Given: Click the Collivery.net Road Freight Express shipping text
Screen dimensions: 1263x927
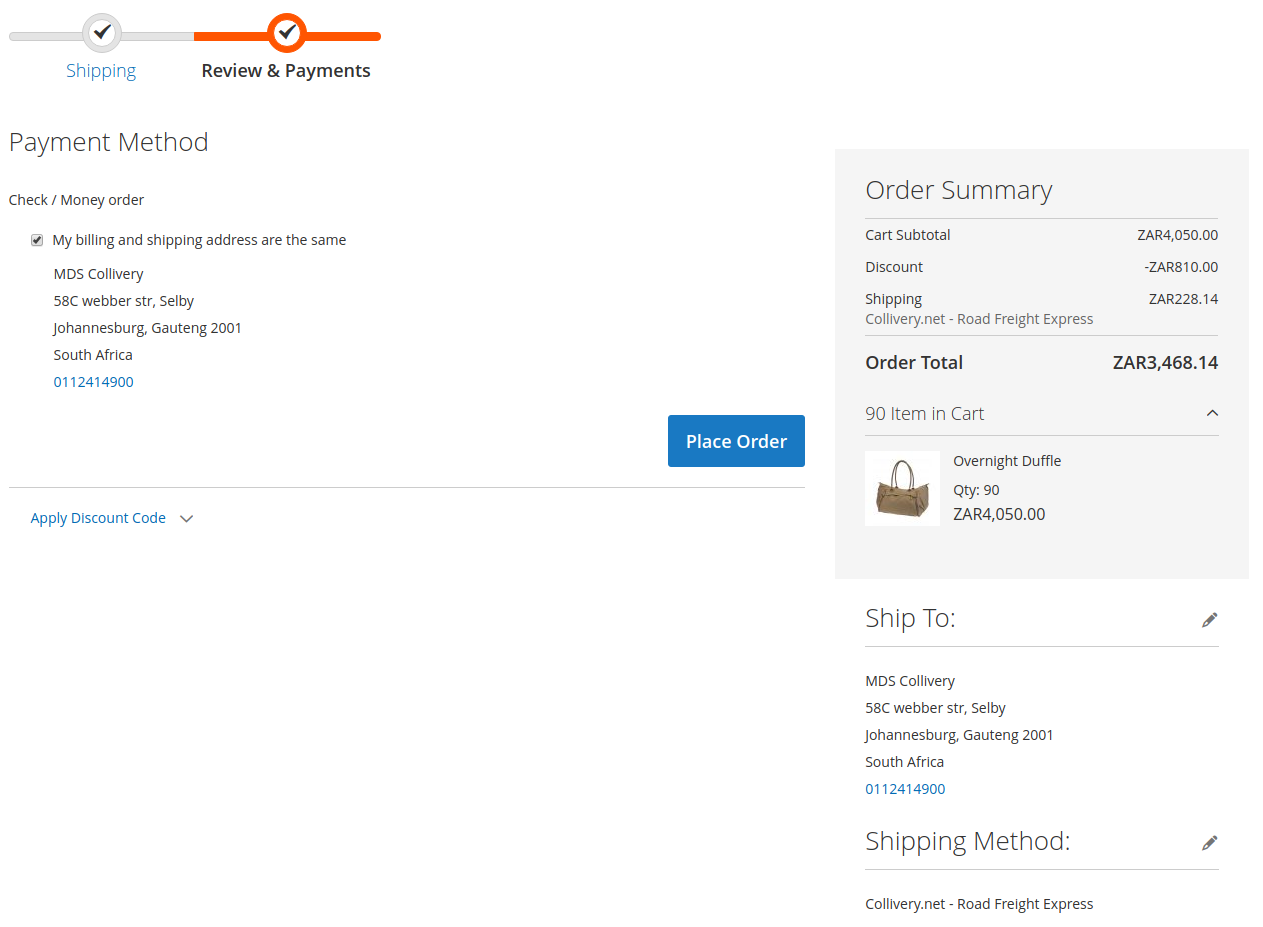Looking at the screenshot, I should tap(979, 319).
